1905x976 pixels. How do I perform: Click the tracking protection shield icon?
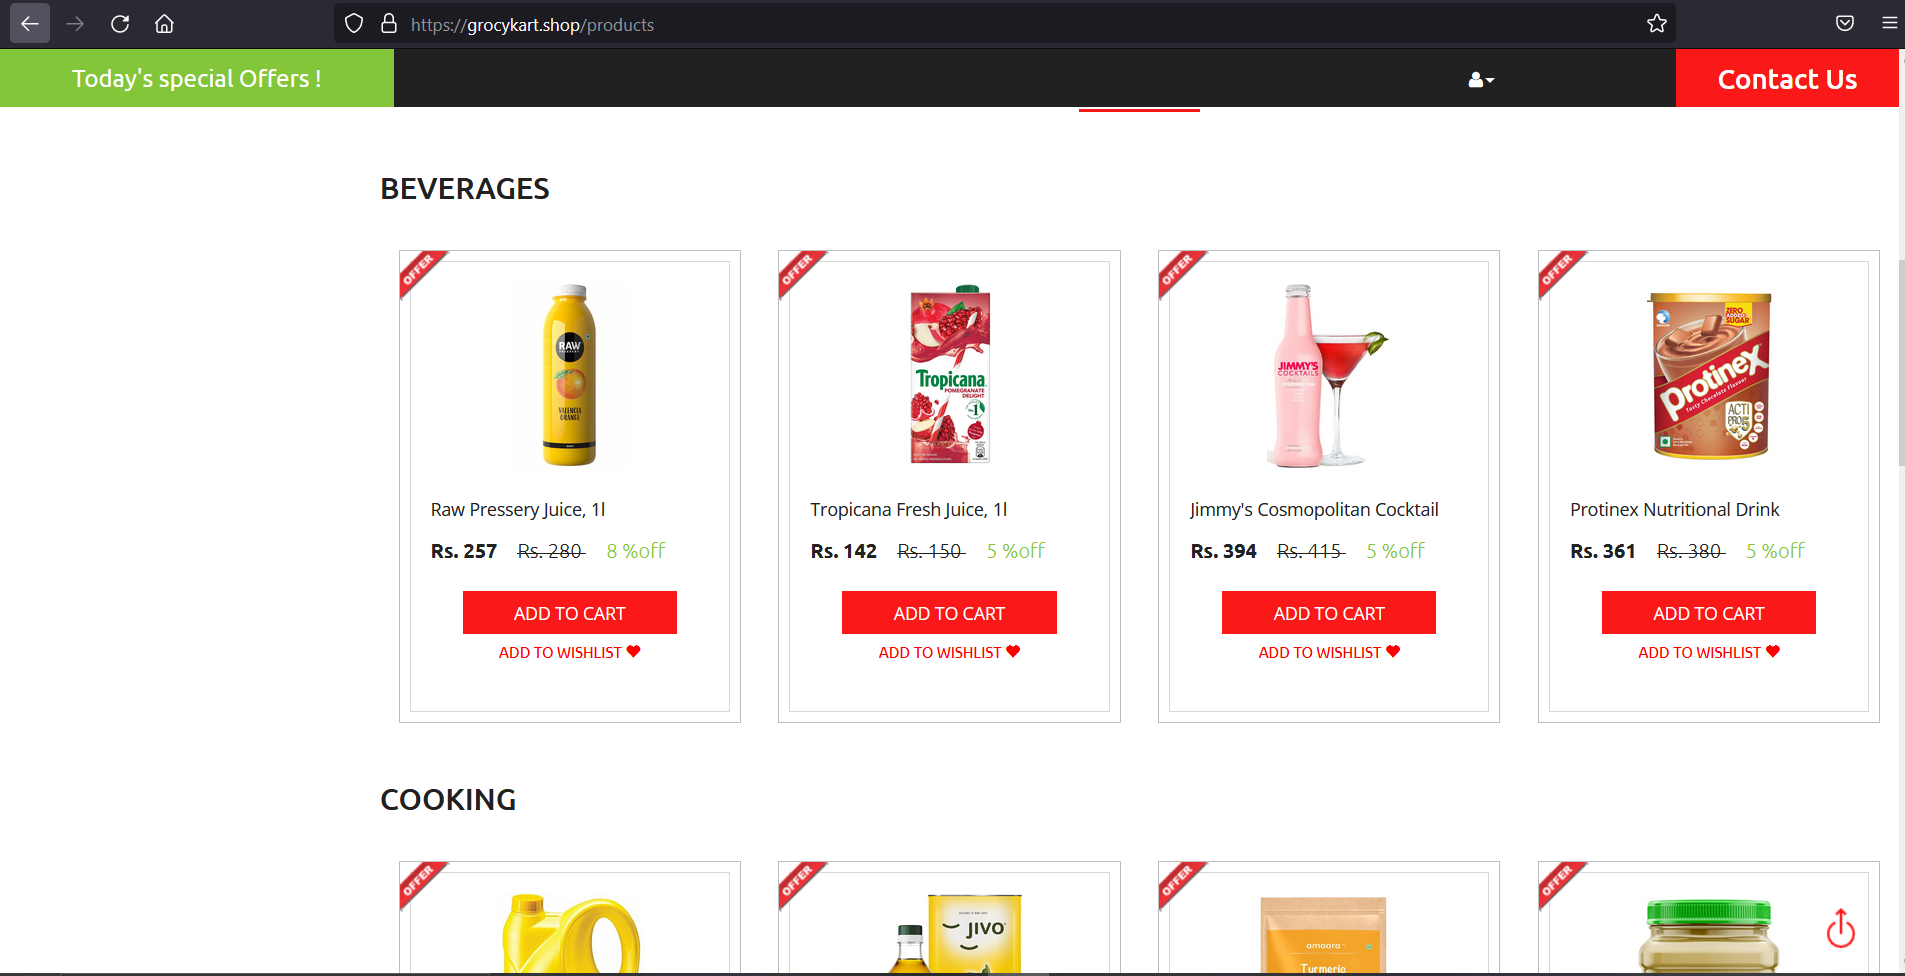(x=352, y=23)
